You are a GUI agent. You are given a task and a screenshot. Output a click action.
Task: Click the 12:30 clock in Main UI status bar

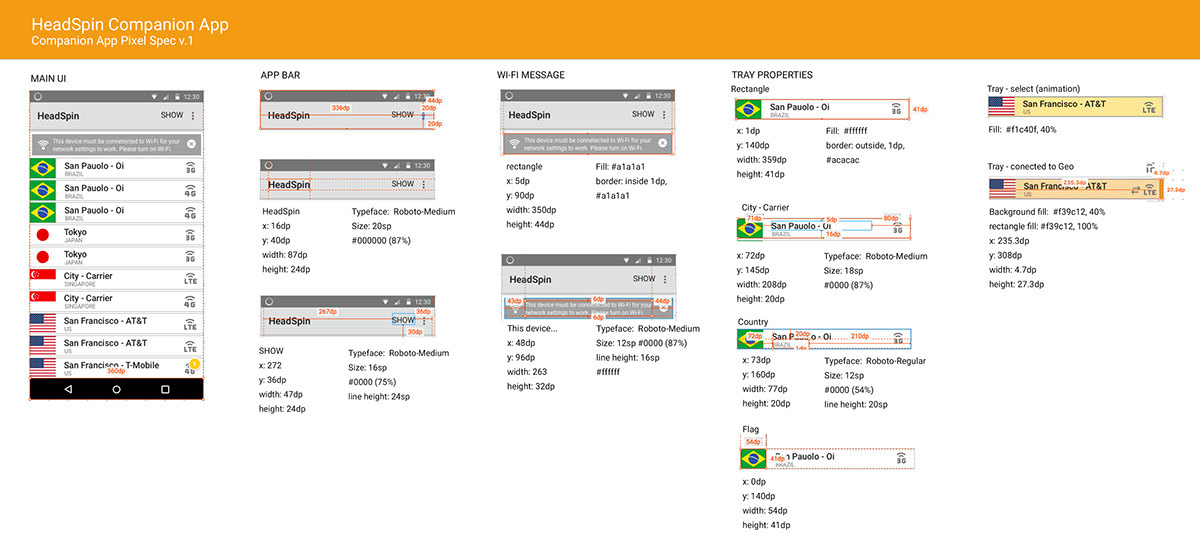[x=191, y=97]
